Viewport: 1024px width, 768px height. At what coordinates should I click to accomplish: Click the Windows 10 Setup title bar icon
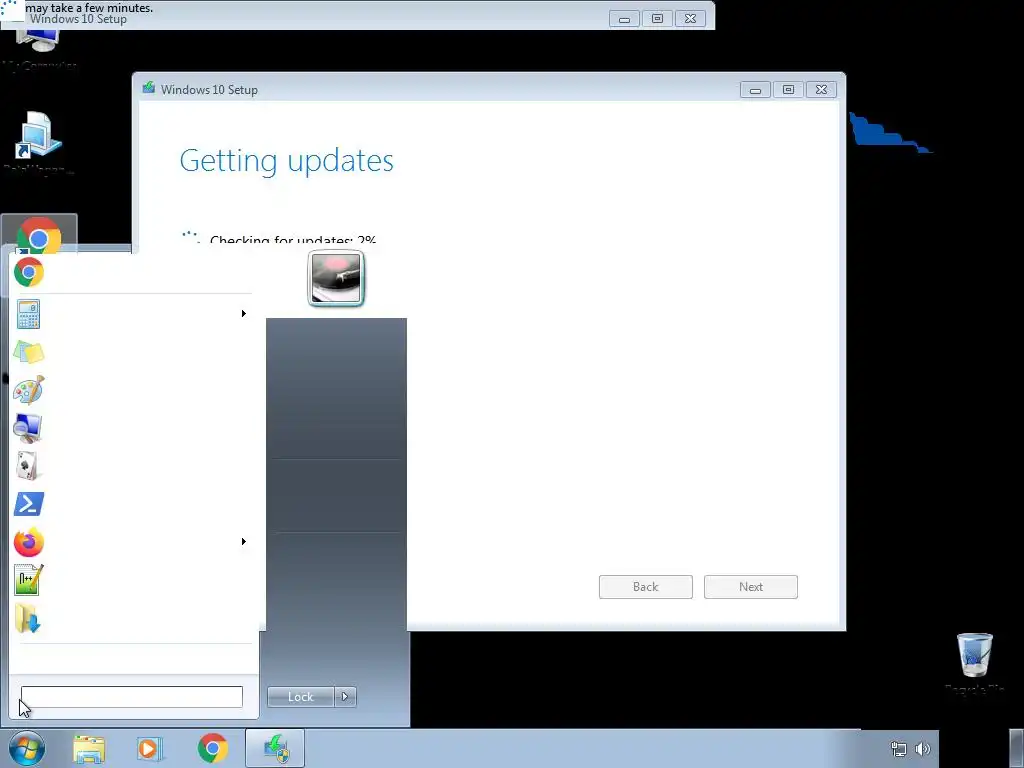click(x=149, y=88)
